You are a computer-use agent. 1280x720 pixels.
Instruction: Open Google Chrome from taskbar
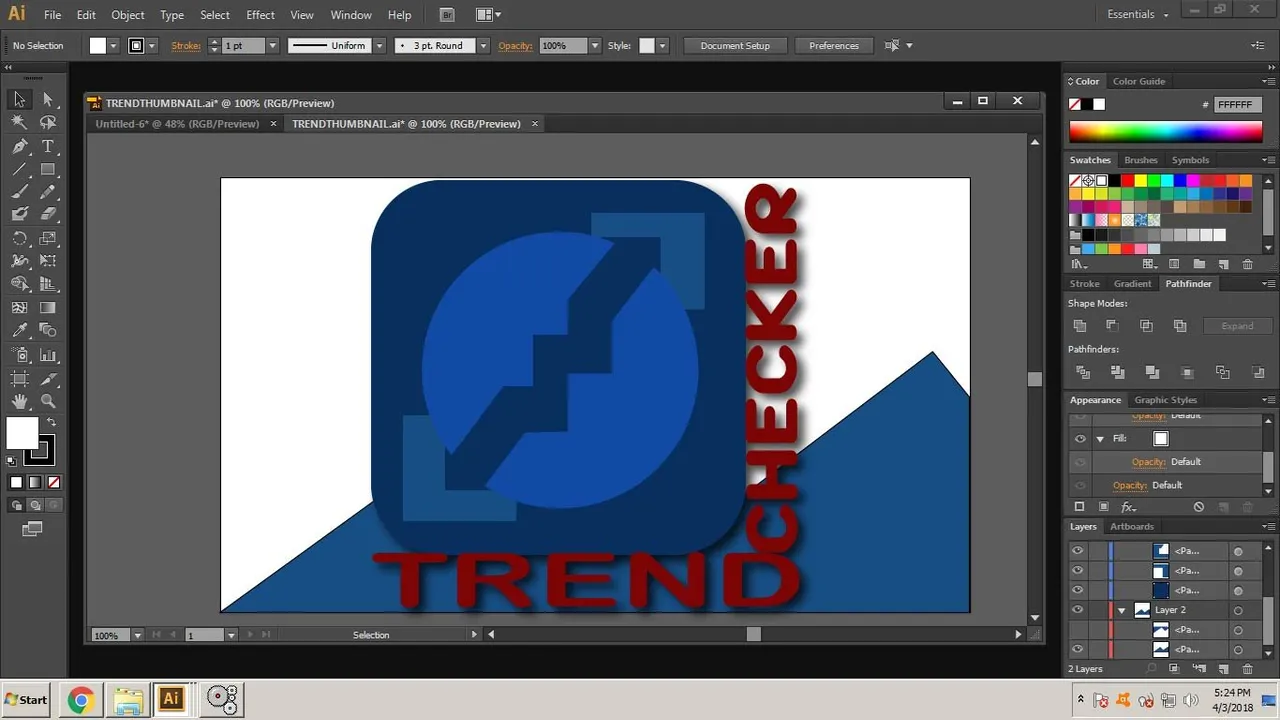point(81,699)
